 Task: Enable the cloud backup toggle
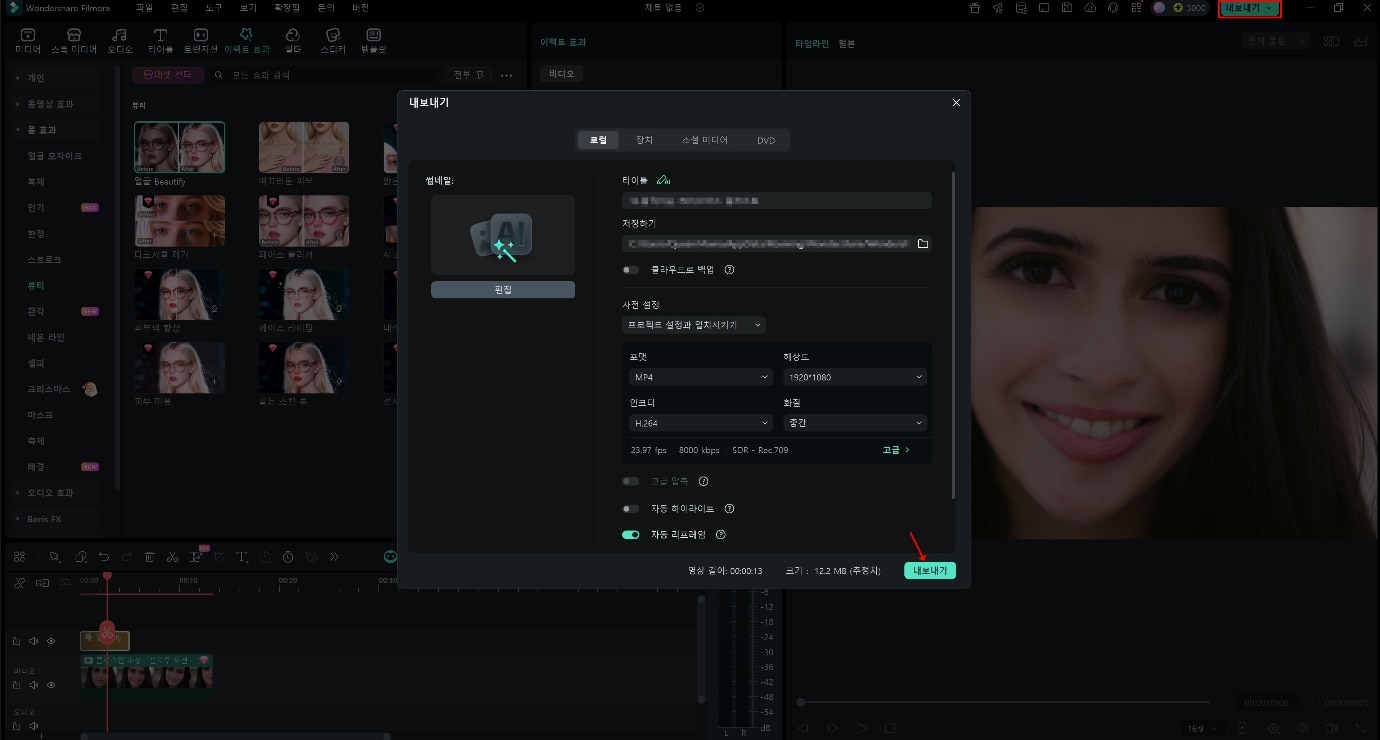tap(630, 270)
